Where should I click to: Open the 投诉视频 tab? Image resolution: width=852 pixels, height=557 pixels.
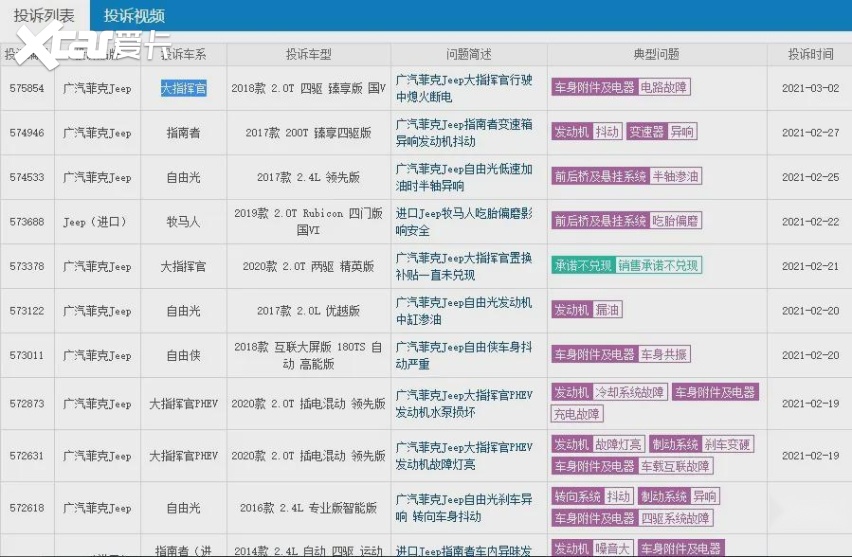coord(134,15)
